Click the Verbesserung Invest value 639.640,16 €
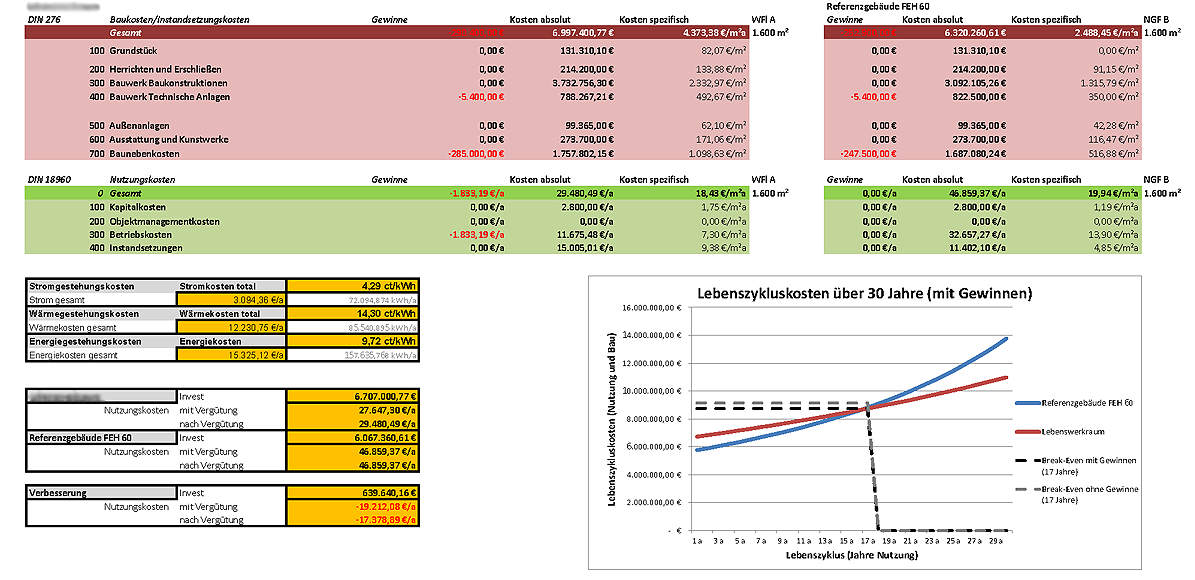The height and width of the screenshot is (580, 1195). 353,493
